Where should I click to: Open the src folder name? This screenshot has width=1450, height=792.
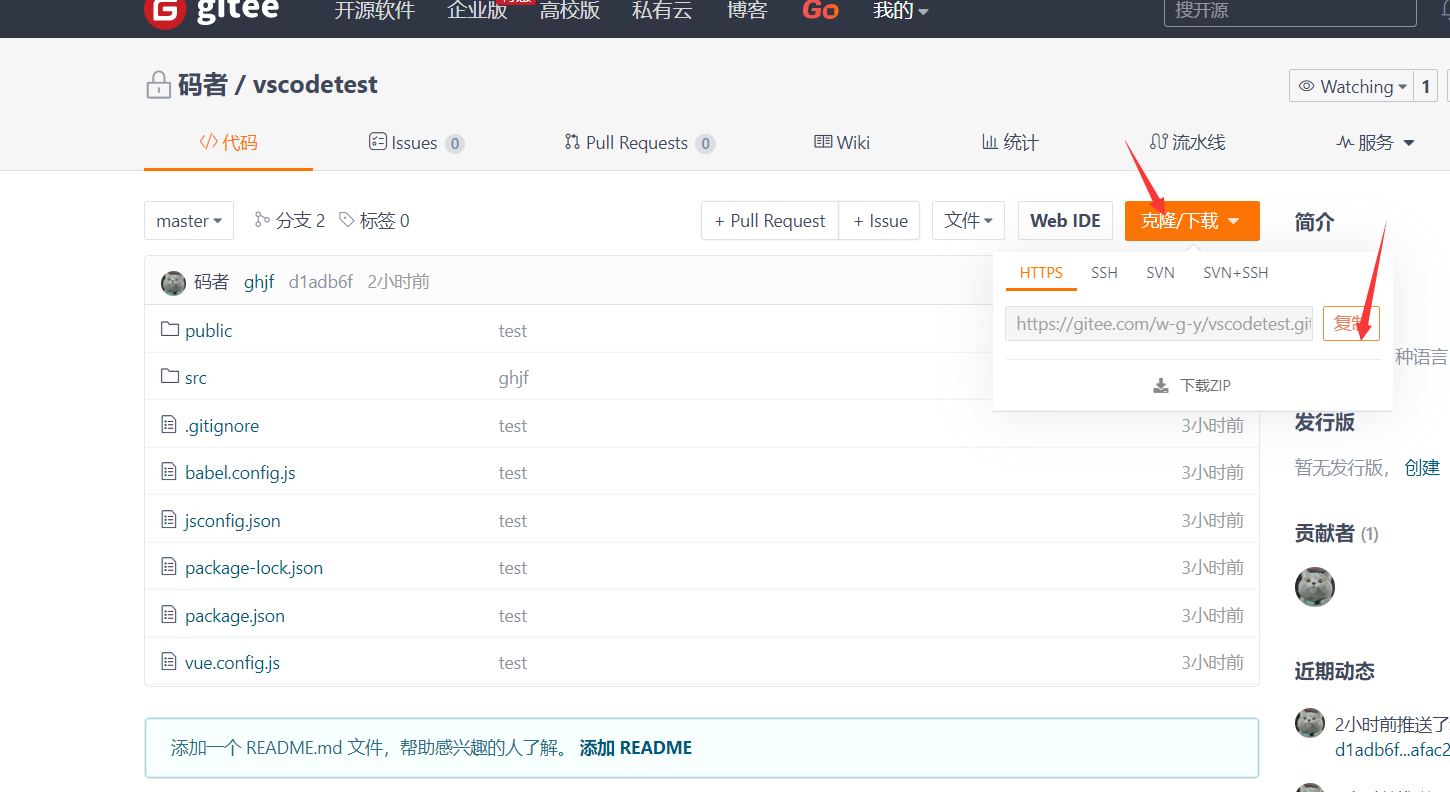[x=196, y=377]
